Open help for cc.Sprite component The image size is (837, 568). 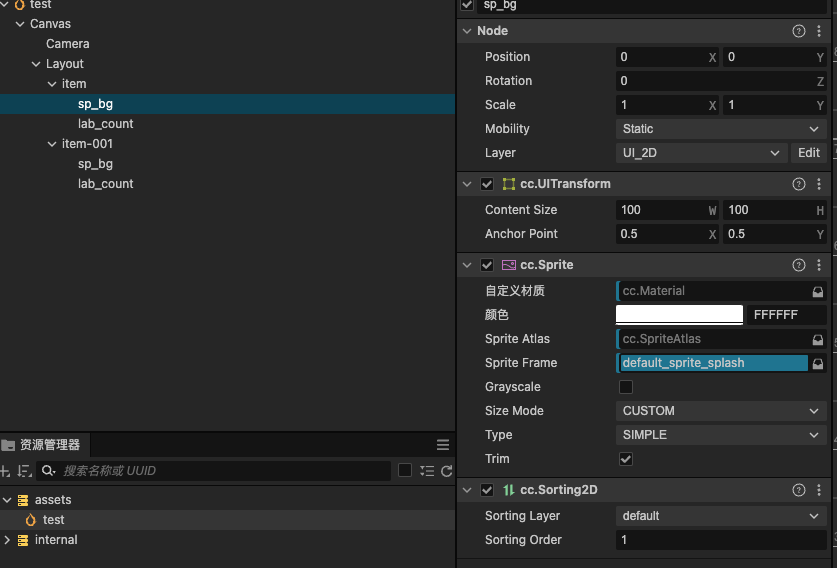click(x=799, y=265)
